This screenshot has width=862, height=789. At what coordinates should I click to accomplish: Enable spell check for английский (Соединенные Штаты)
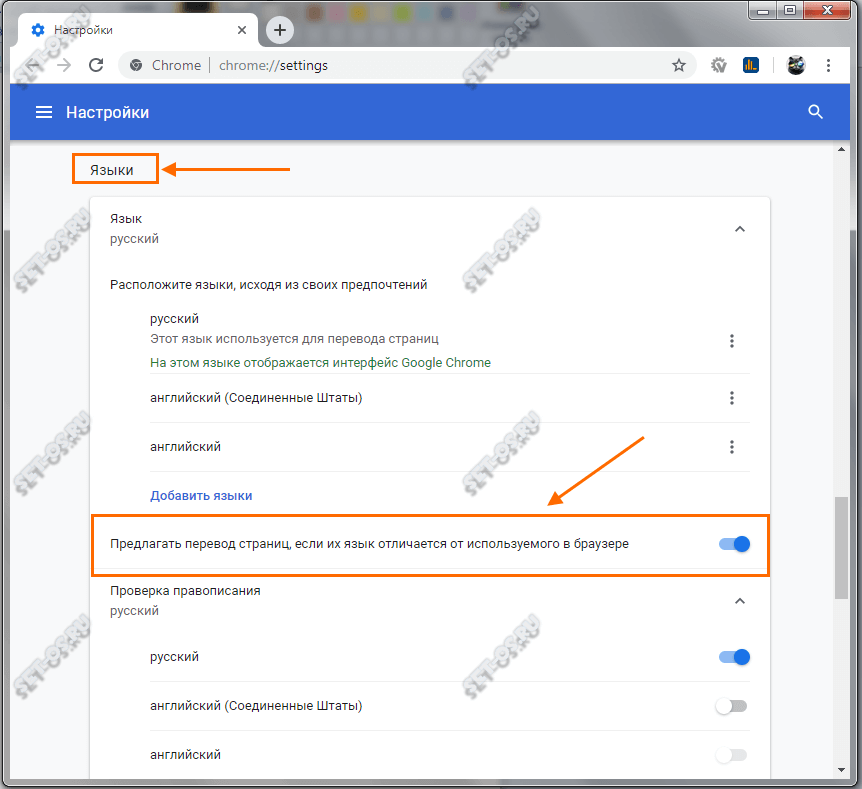point(731,705)
